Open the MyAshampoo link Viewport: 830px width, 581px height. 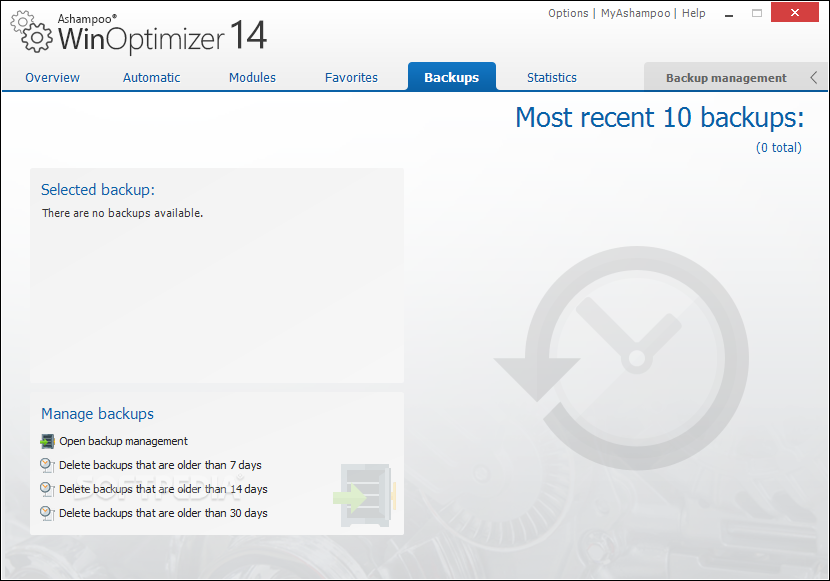click(635, 13)
